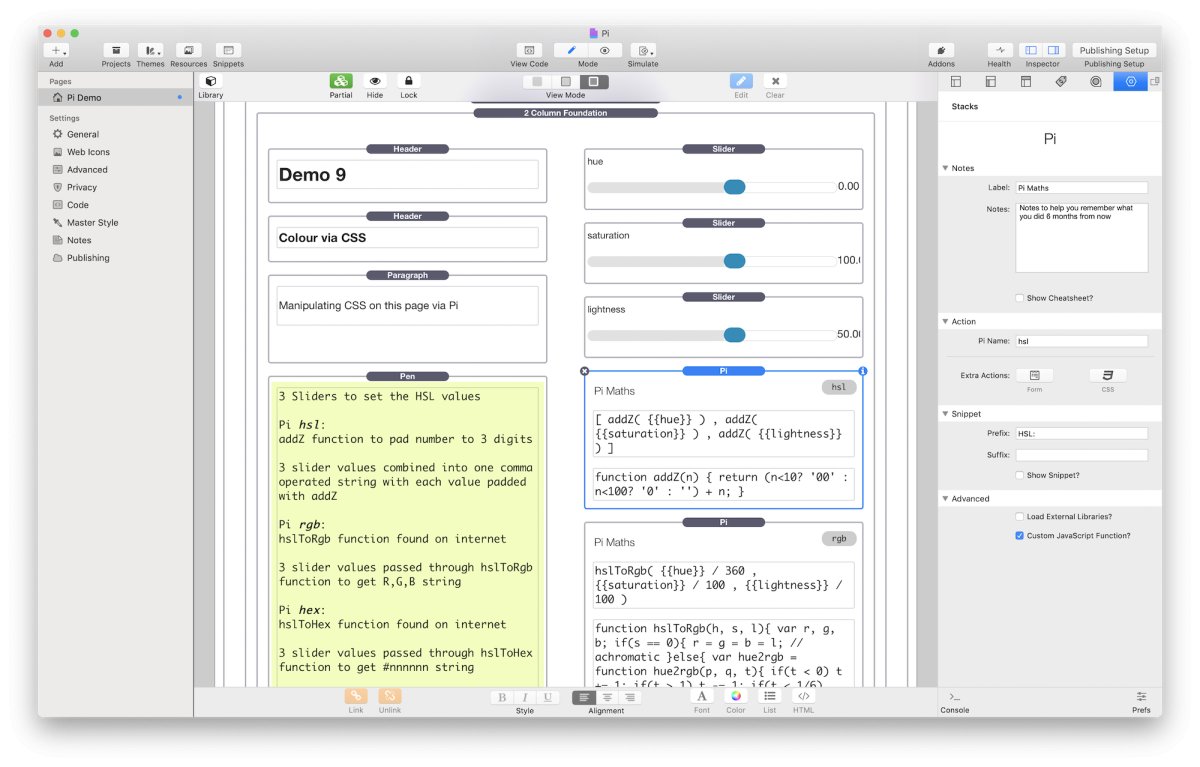Open the Console at bottom right
Viewport: 1200px width, 767px height.
coord(954,698)
